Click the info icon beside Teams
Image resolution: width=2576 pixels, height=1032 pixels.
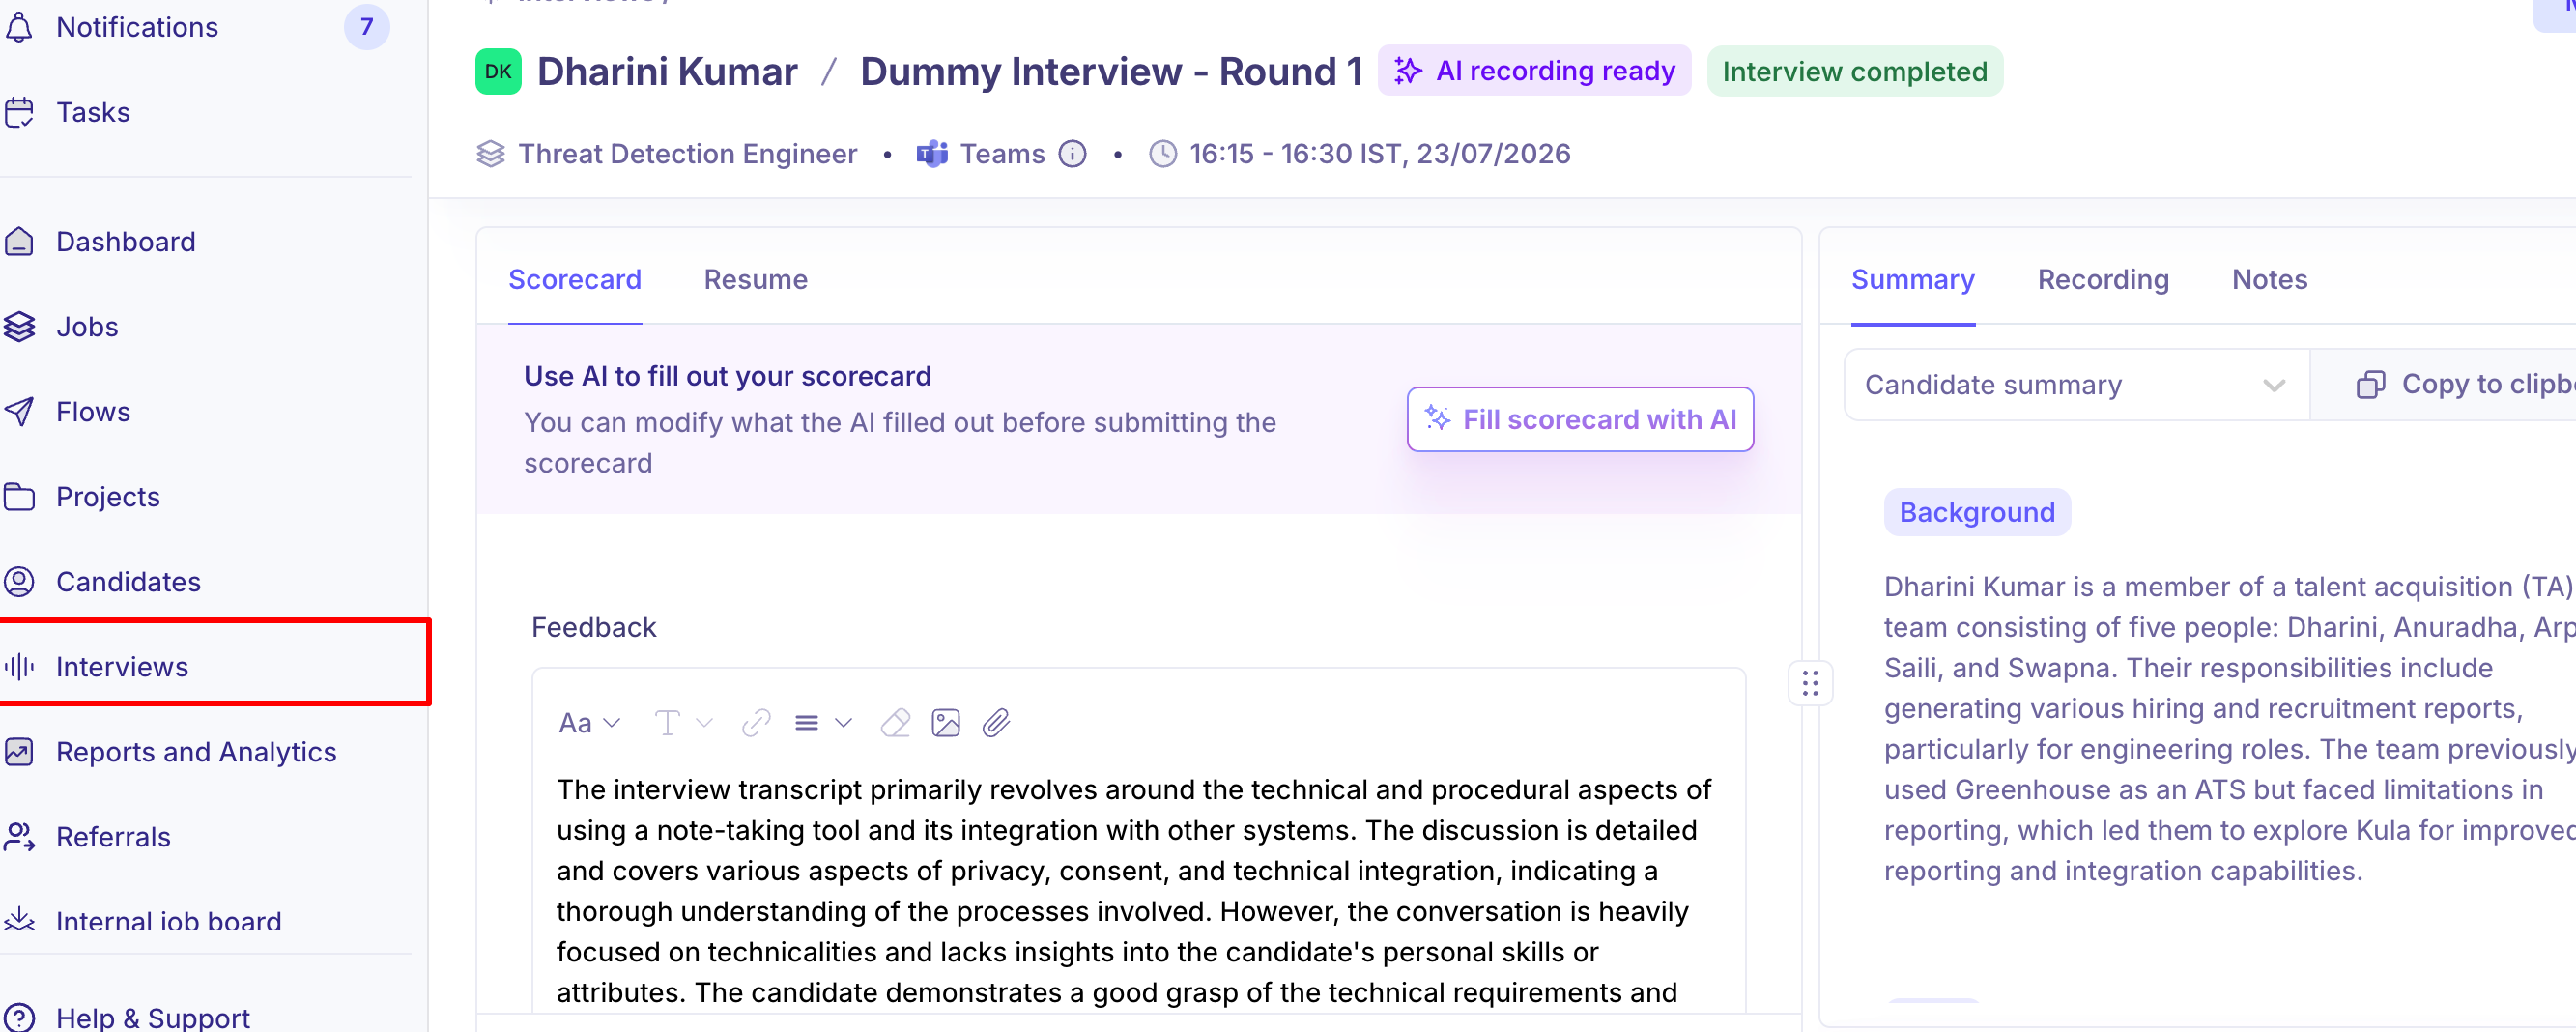pos(1072,154)
